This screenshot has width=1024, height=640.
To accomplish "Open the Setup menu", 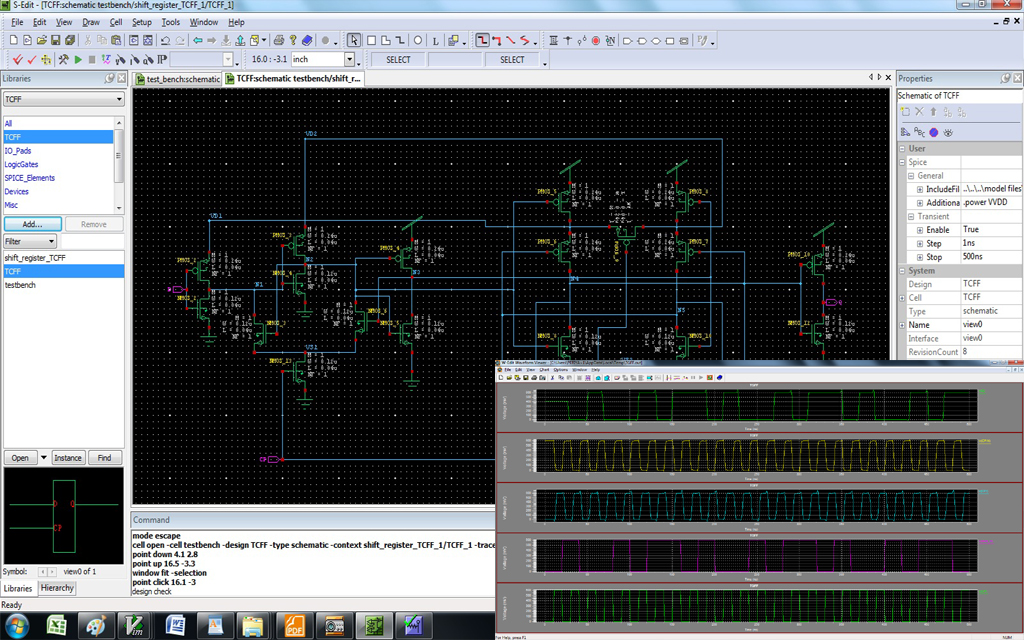I will pyautogui.click(x=142, y=22).
